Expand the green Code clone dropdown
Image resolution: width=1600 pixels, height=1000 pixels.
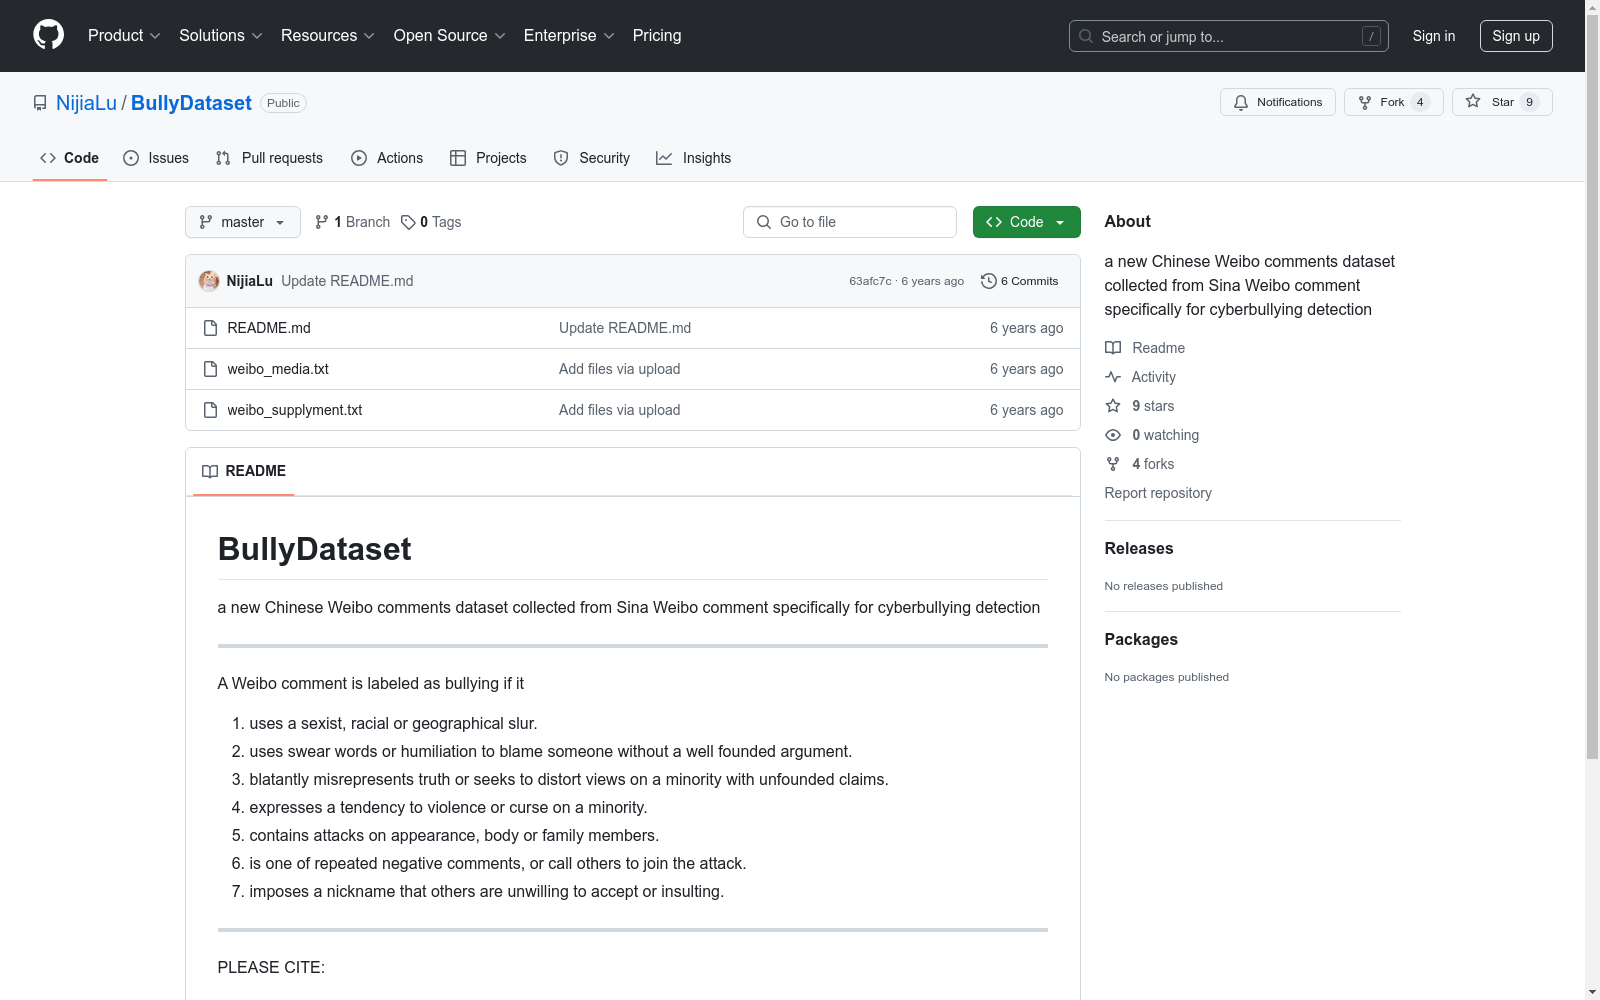click(1026, 222)
